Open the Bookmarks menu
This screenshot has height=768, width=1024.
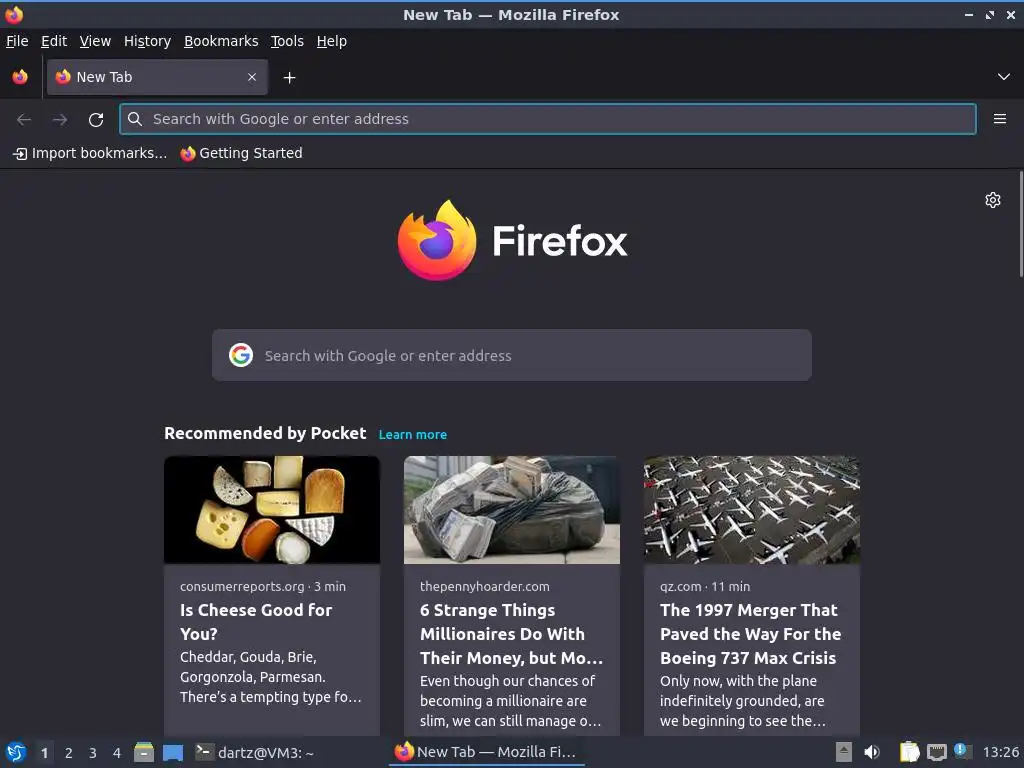(x=221, y=41)
